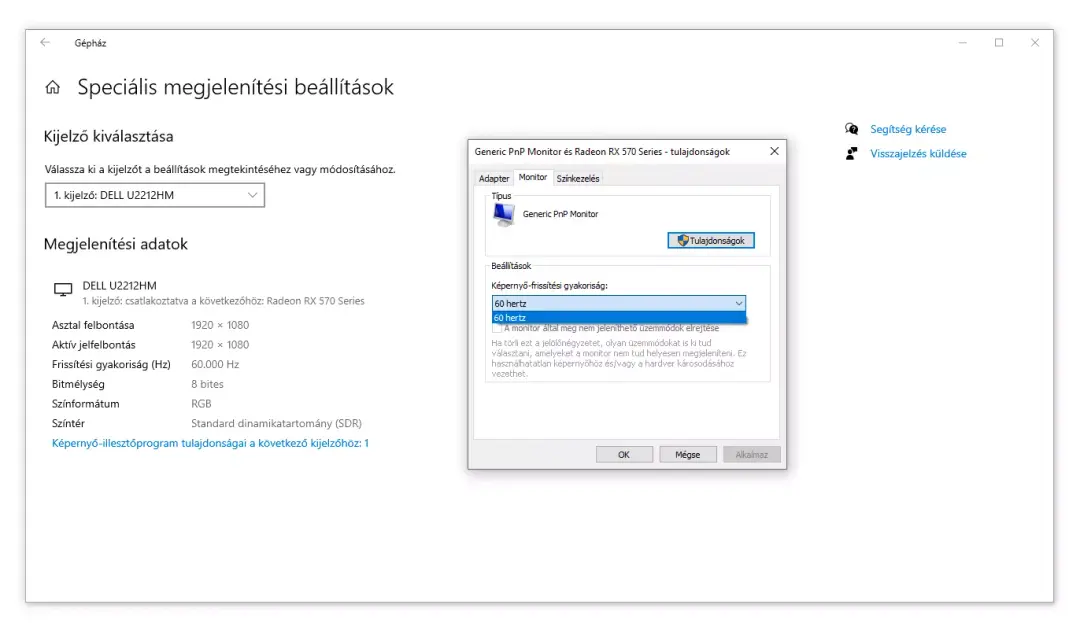Click the Bitmélység label

[78, 384]
